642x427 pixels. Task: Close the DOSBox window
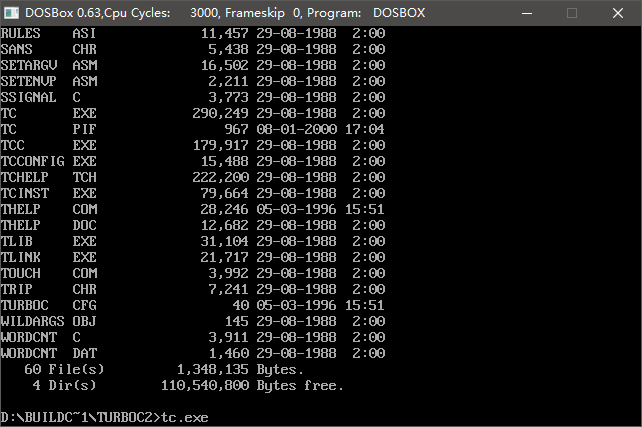[618, 13]
